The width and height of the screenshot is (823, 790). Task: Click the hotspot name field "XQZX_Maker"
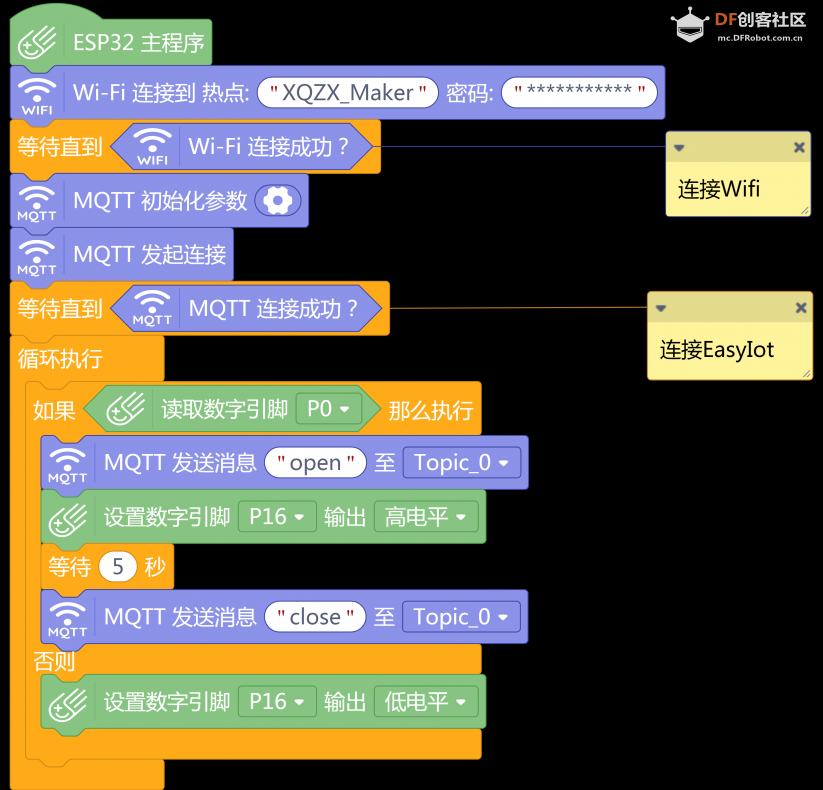[x=347, y=93]
